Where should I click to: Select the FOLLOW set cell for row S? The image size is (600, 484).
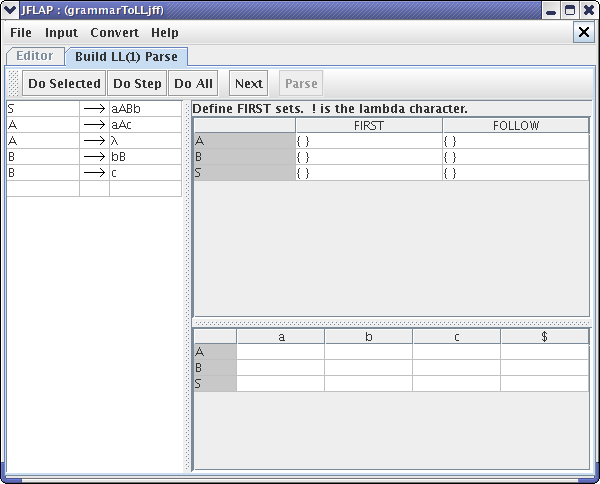[516, 173]
